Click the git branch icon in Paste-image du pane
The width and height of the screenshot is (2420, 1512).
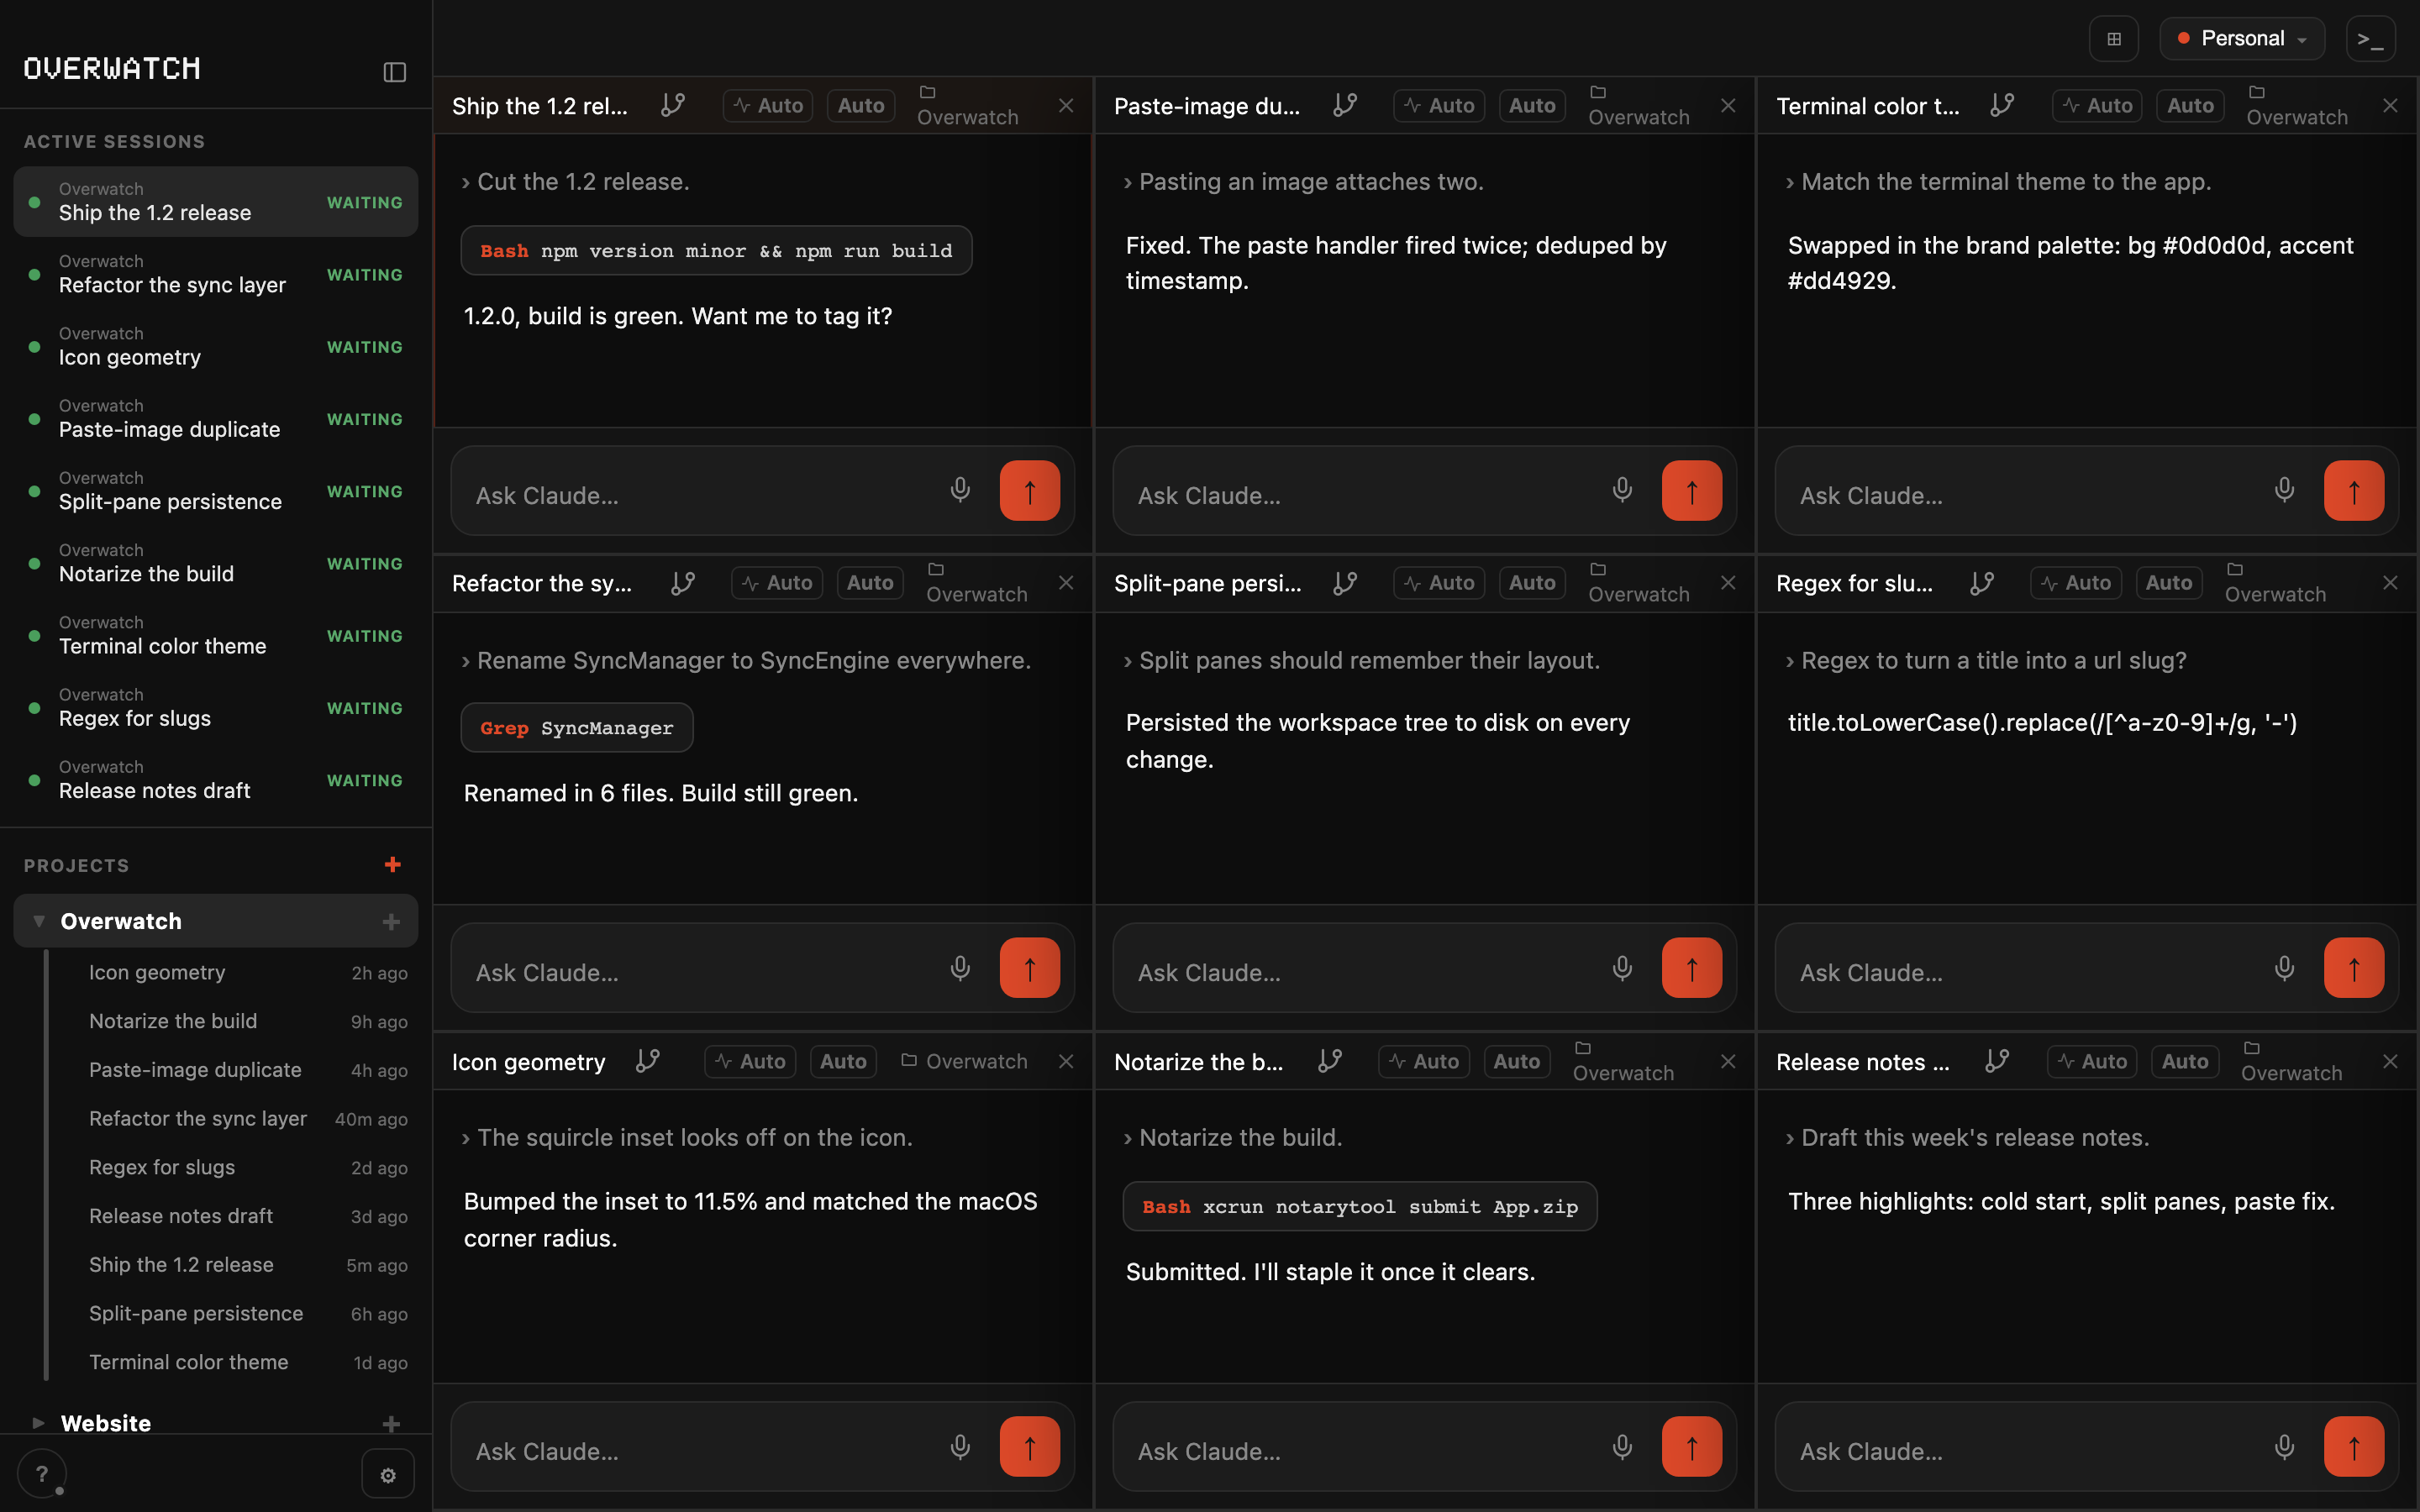[1344, 105]
